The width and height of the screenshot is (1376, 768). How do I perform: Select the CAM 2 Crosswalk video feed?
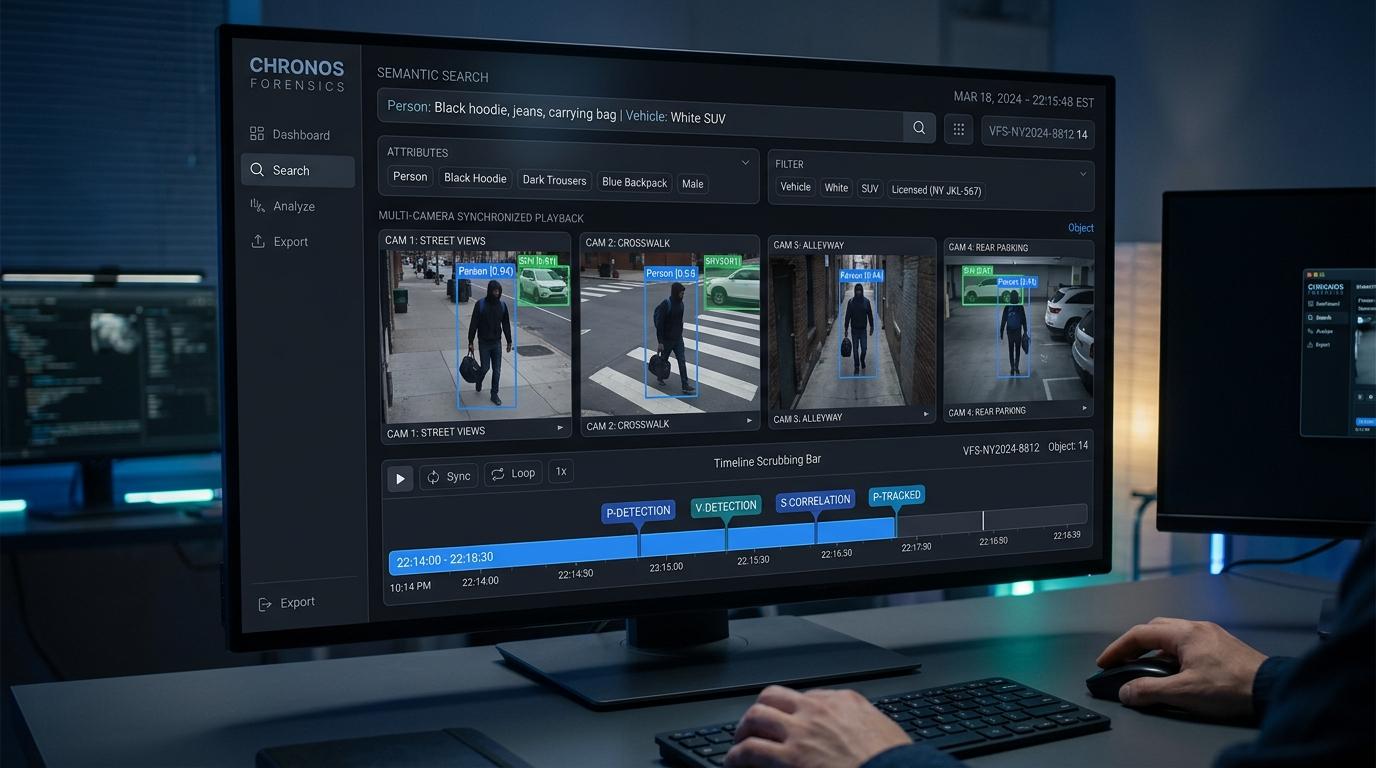click(x=670, y=335)
